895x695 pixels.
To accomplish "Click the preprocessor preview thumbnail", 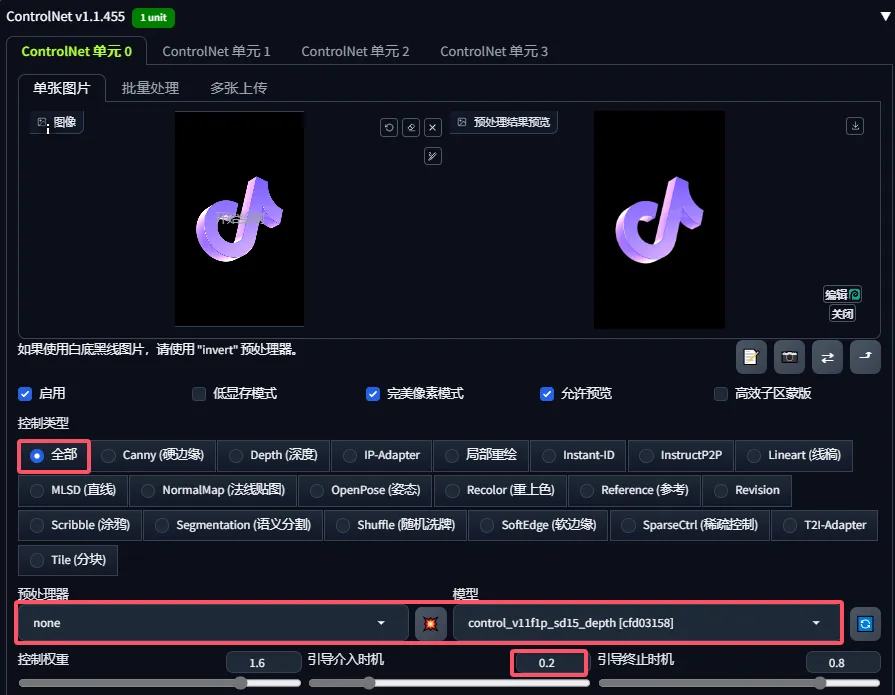I will (x=659, y=220).
